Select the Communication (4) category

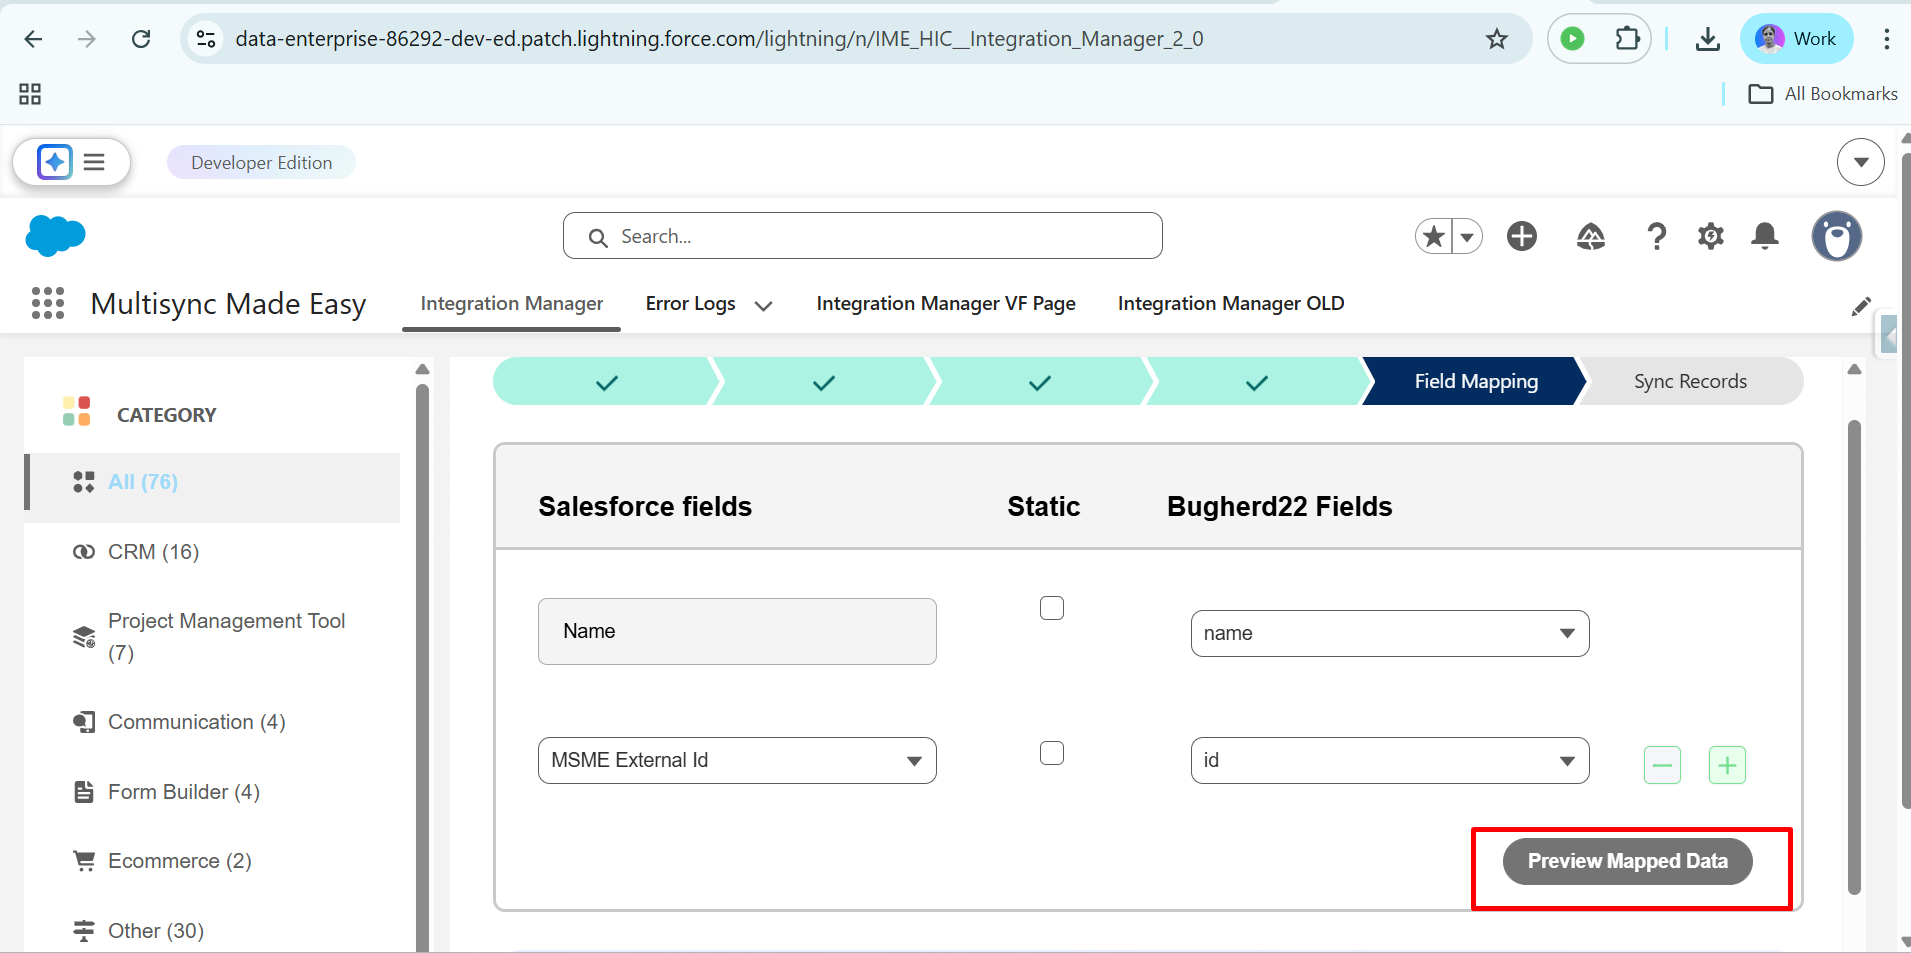coord(212,722)
